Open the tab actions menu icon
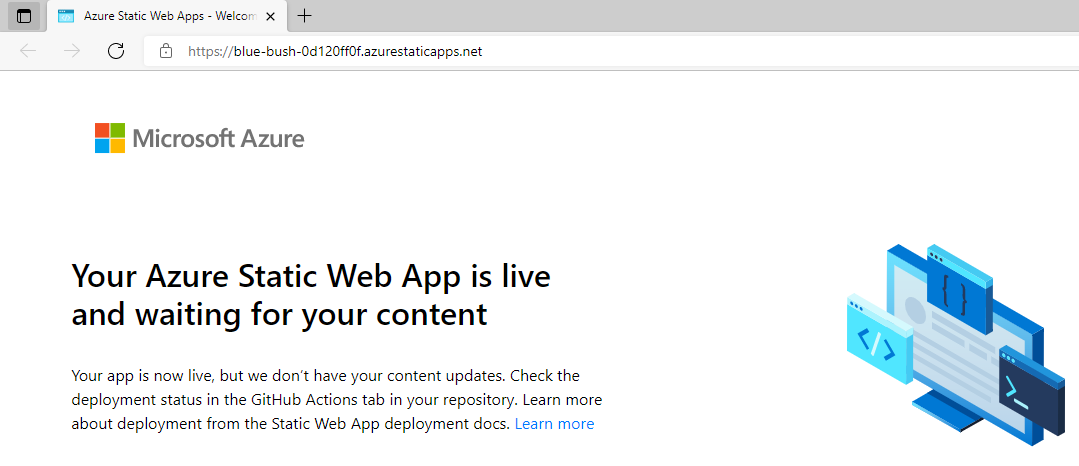Screen dimensions: 1079x466 click(24, 16)
